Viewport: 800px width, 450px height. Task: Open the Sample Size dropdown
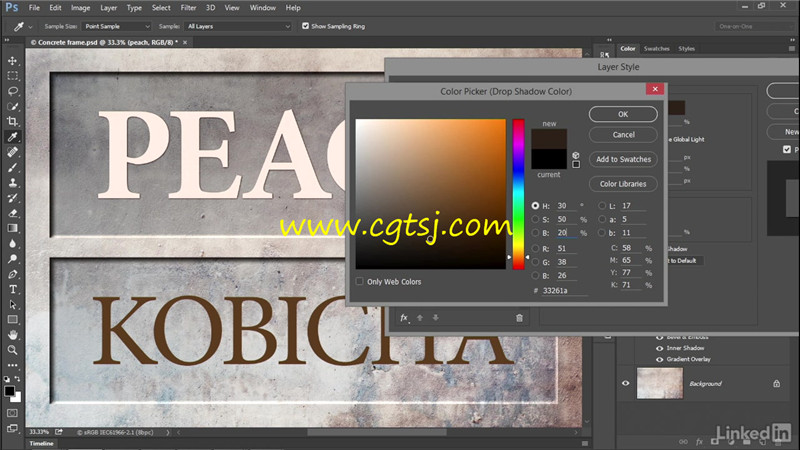coord(117,26)
